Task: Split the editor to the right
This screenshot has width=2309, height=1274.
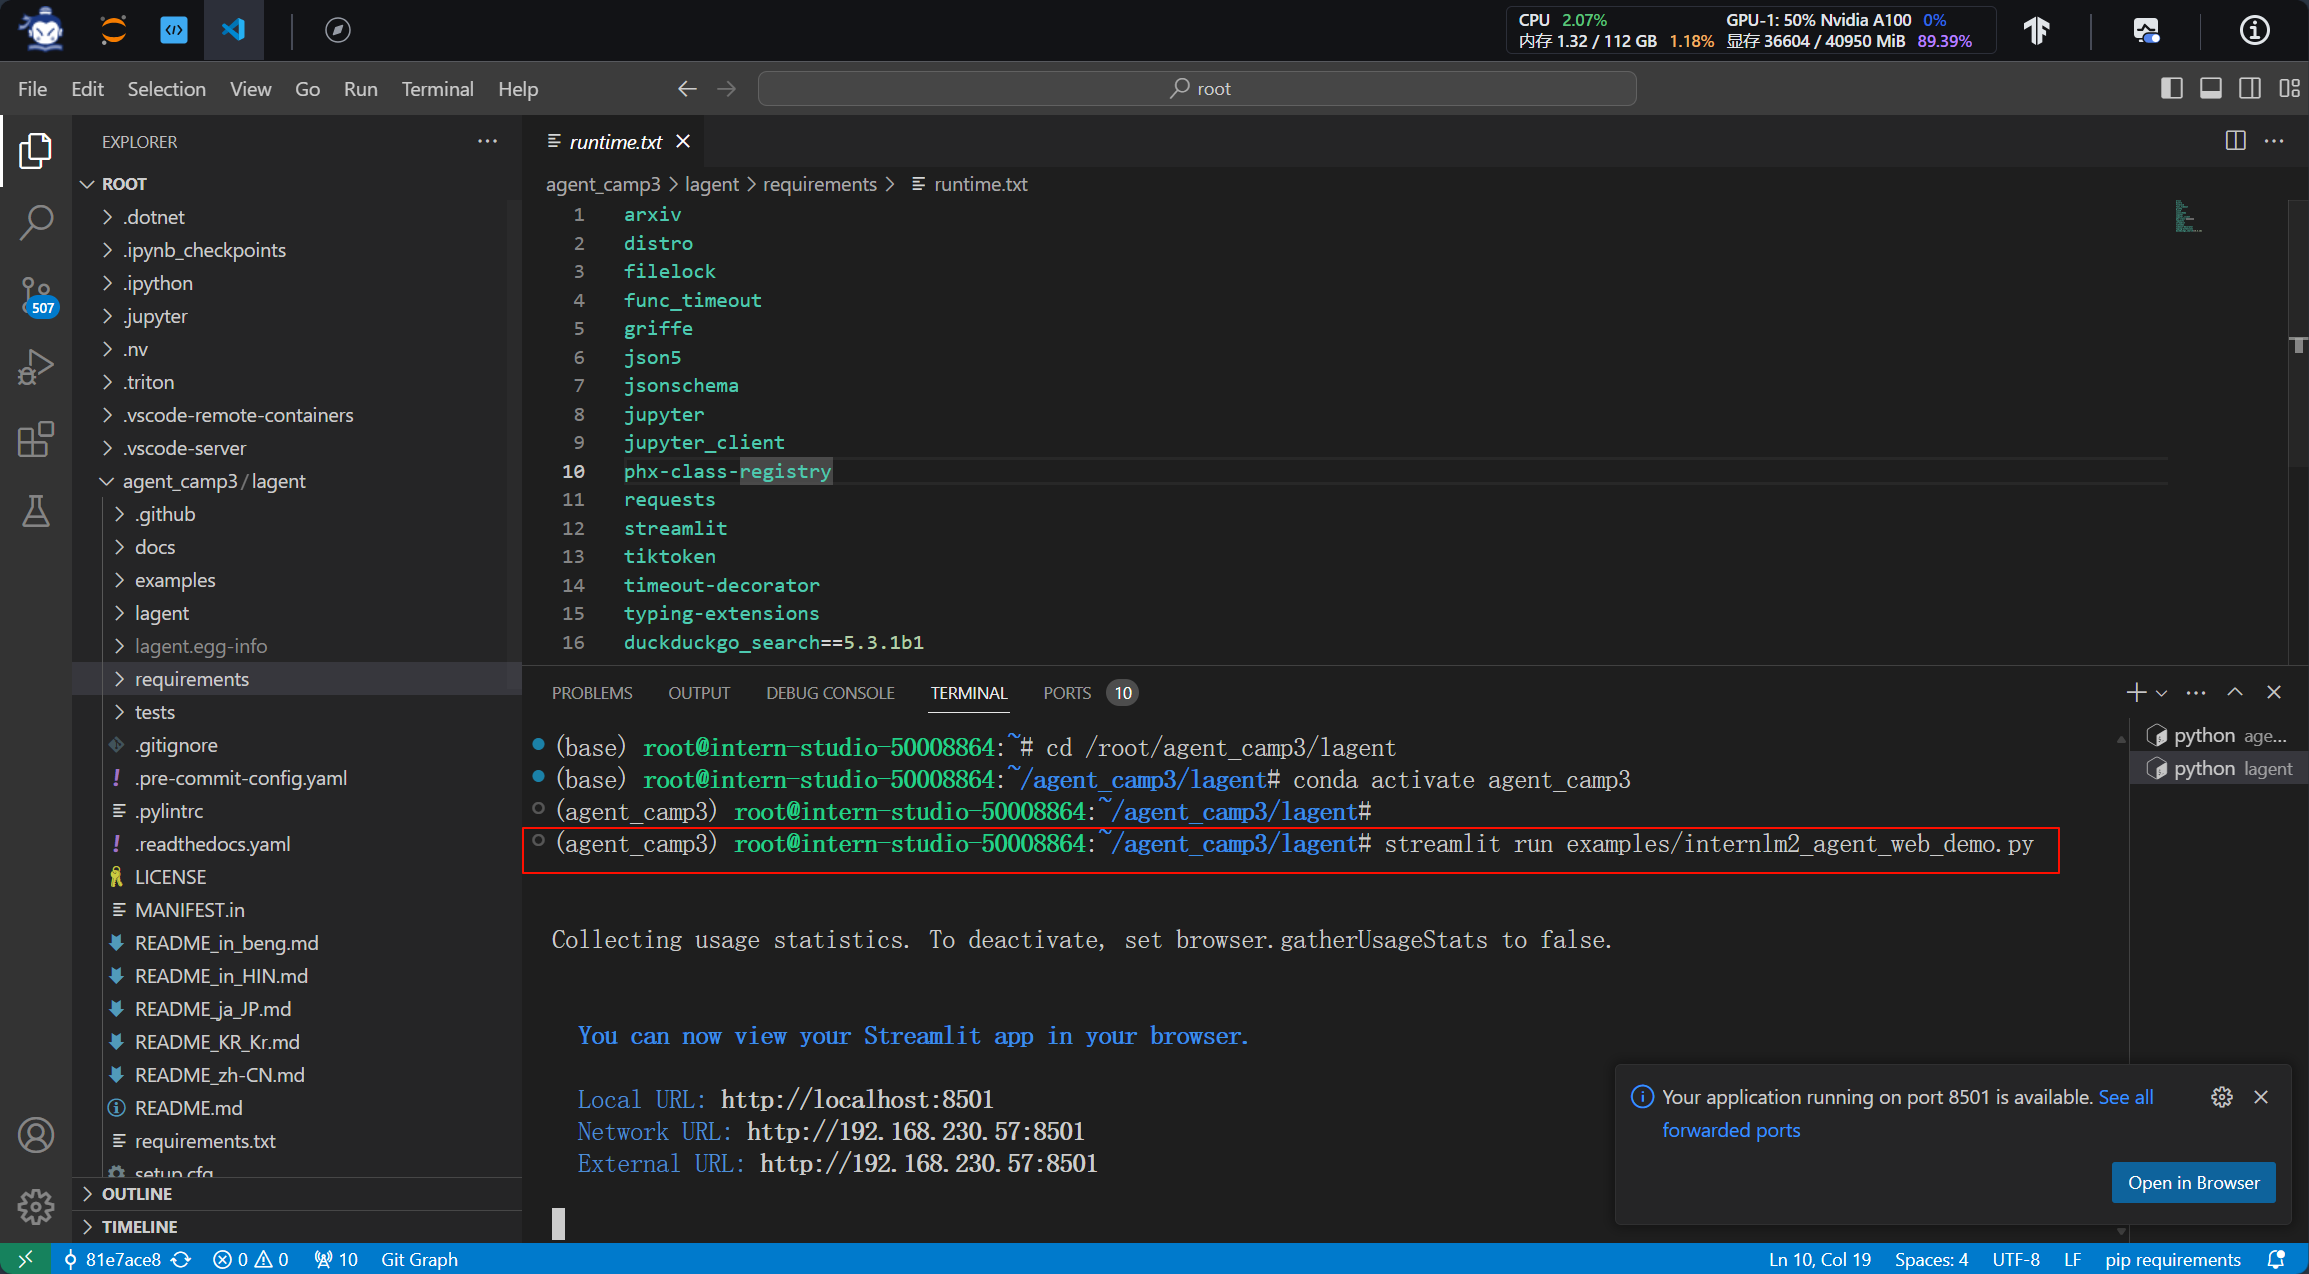Action: coord(2235,141)
